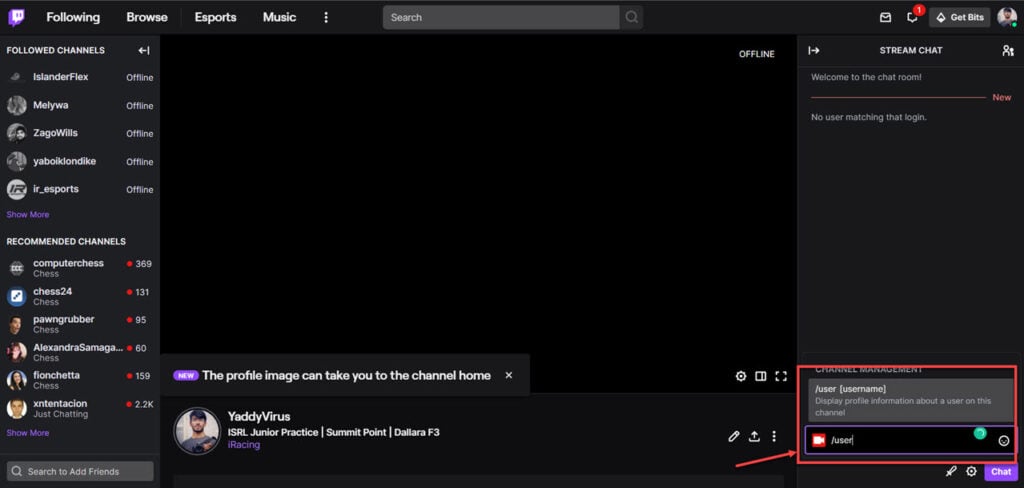Open the xntentacion recommended channel

click(x=80, y=408)
